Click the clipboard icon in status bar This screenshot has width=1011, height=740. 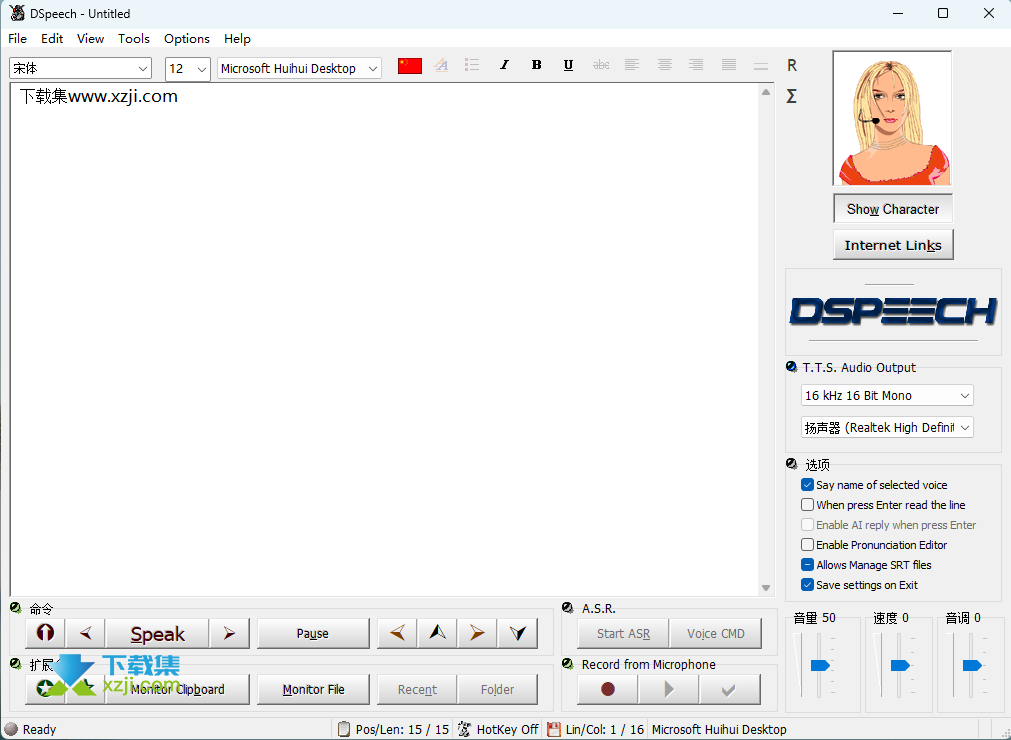[x=344, y=729]
